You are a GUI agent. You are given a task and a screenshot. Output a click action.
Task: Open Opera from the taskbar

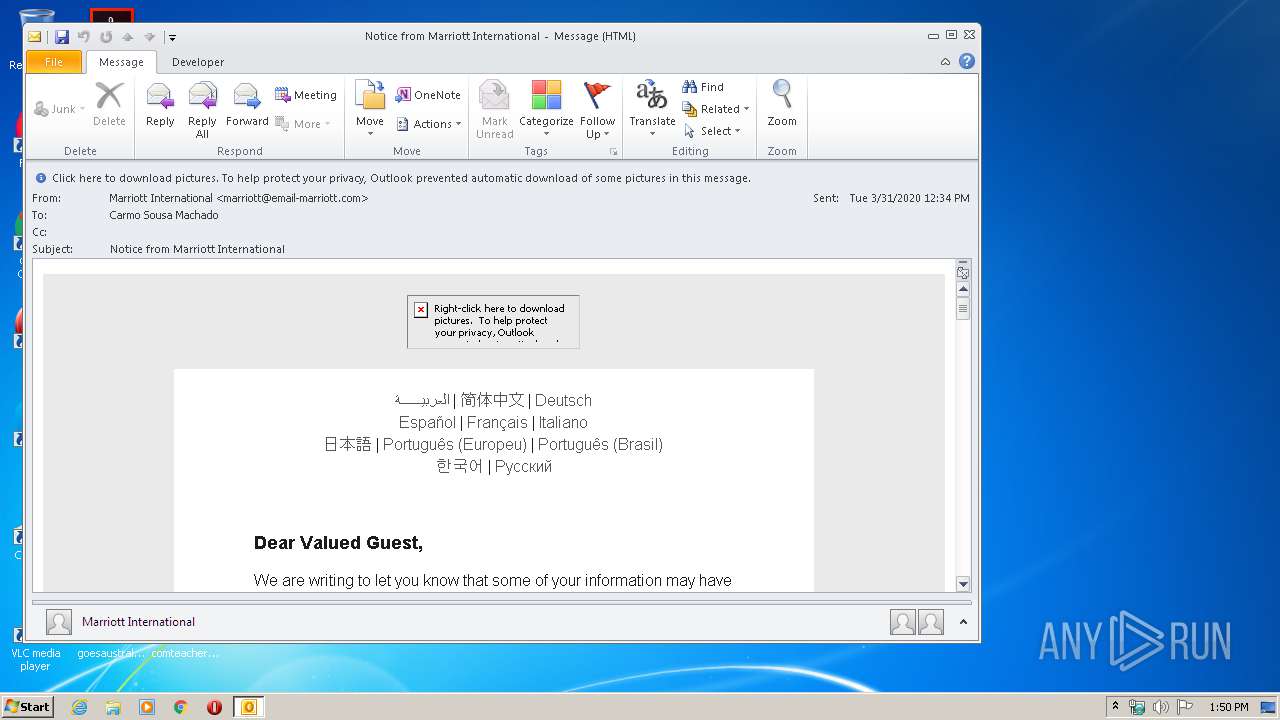click(214, 707)
